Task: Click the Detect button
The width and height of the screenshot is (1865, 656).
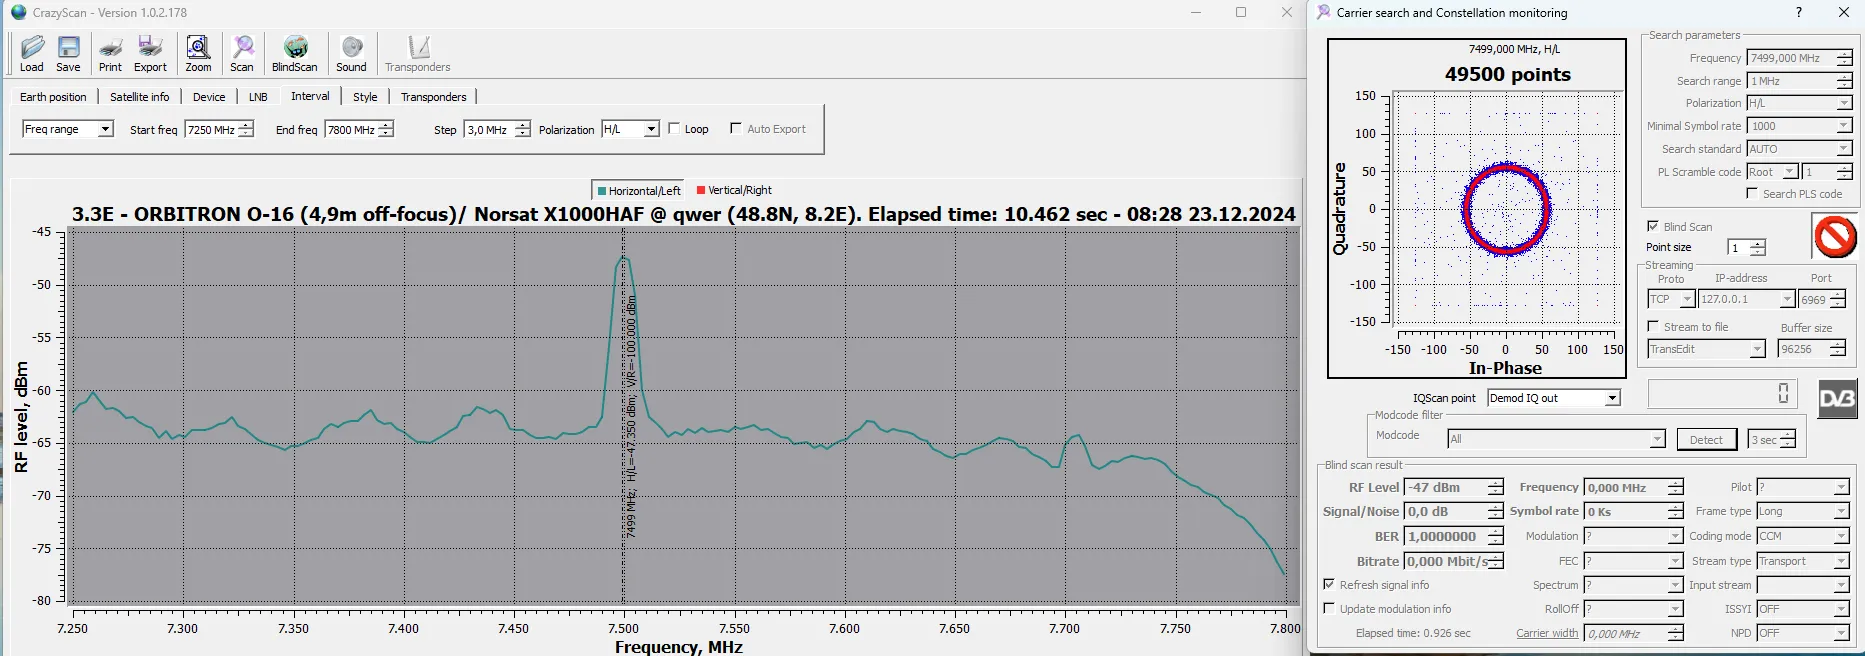Action: (x=1706, y=440)
